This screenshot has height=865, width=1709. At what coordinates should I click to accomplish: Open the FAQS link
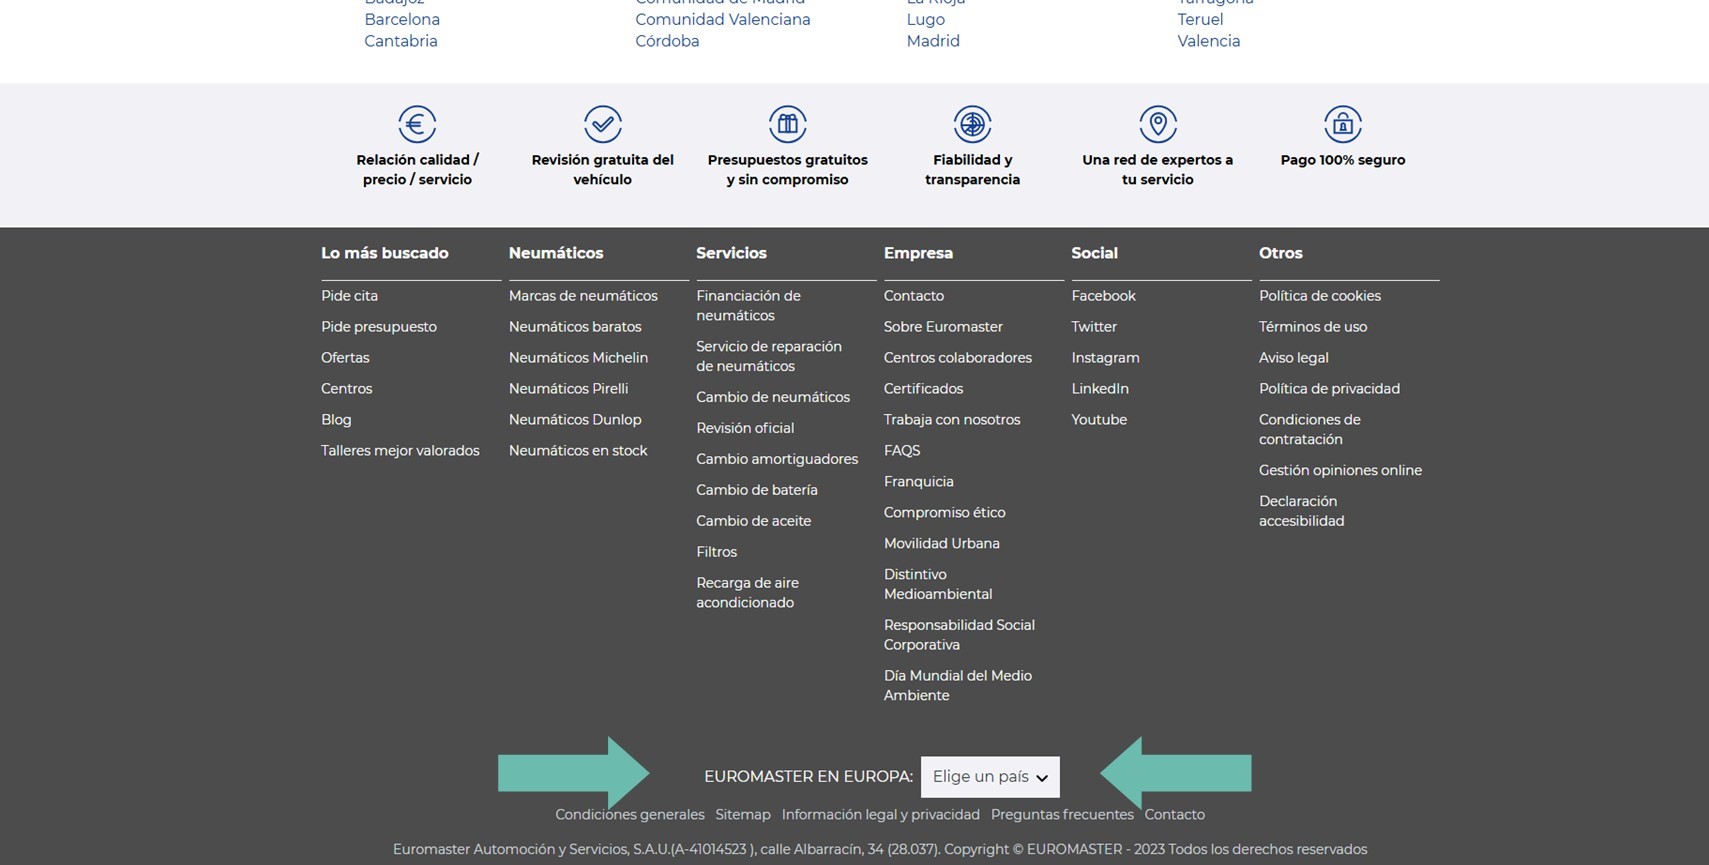point(902,451)
